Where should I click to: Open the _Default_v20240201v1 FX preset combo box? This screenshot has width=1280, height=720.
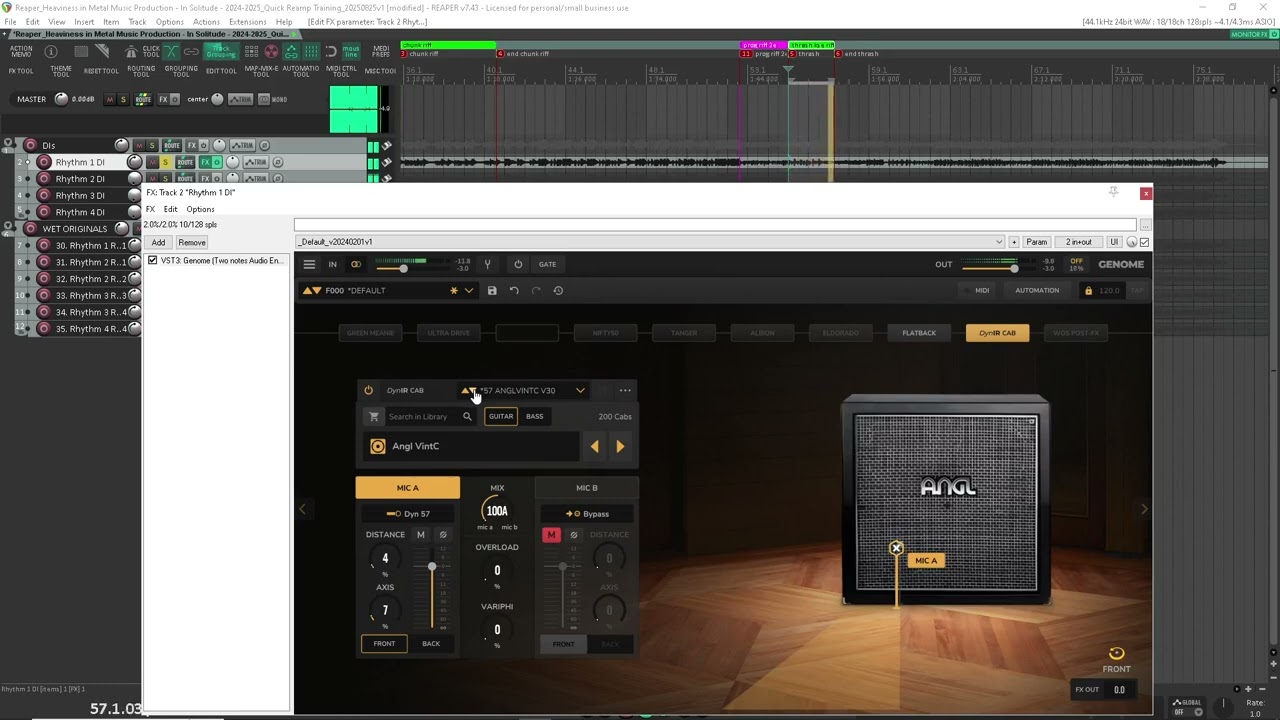point(650,242)
